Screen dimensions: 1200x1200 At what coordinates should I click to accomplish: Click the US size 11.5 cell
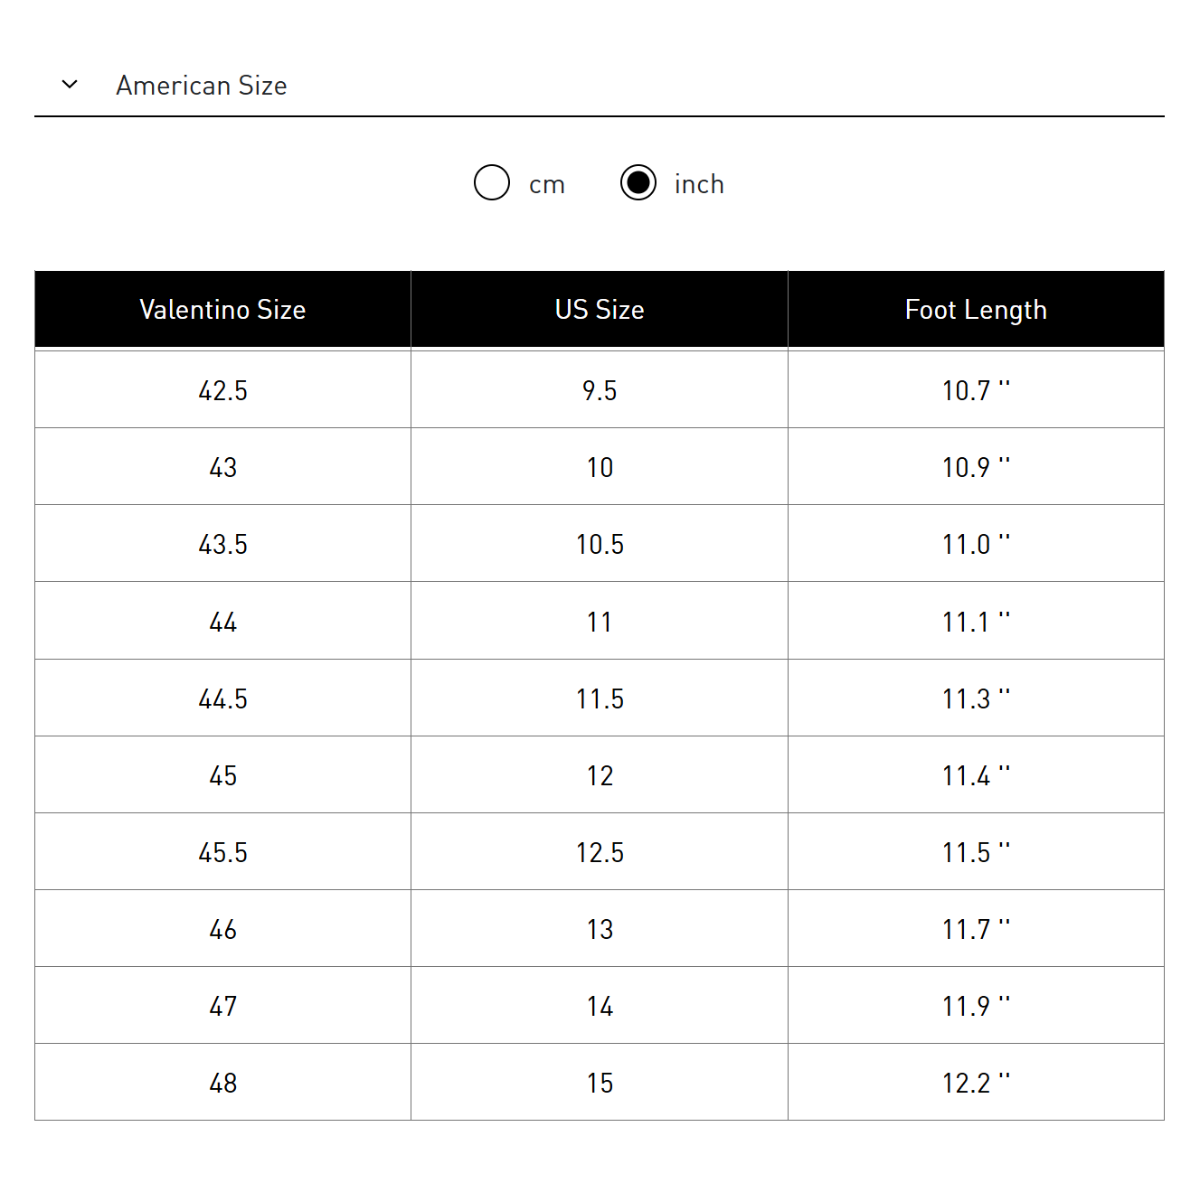click(x=600, y=698)
